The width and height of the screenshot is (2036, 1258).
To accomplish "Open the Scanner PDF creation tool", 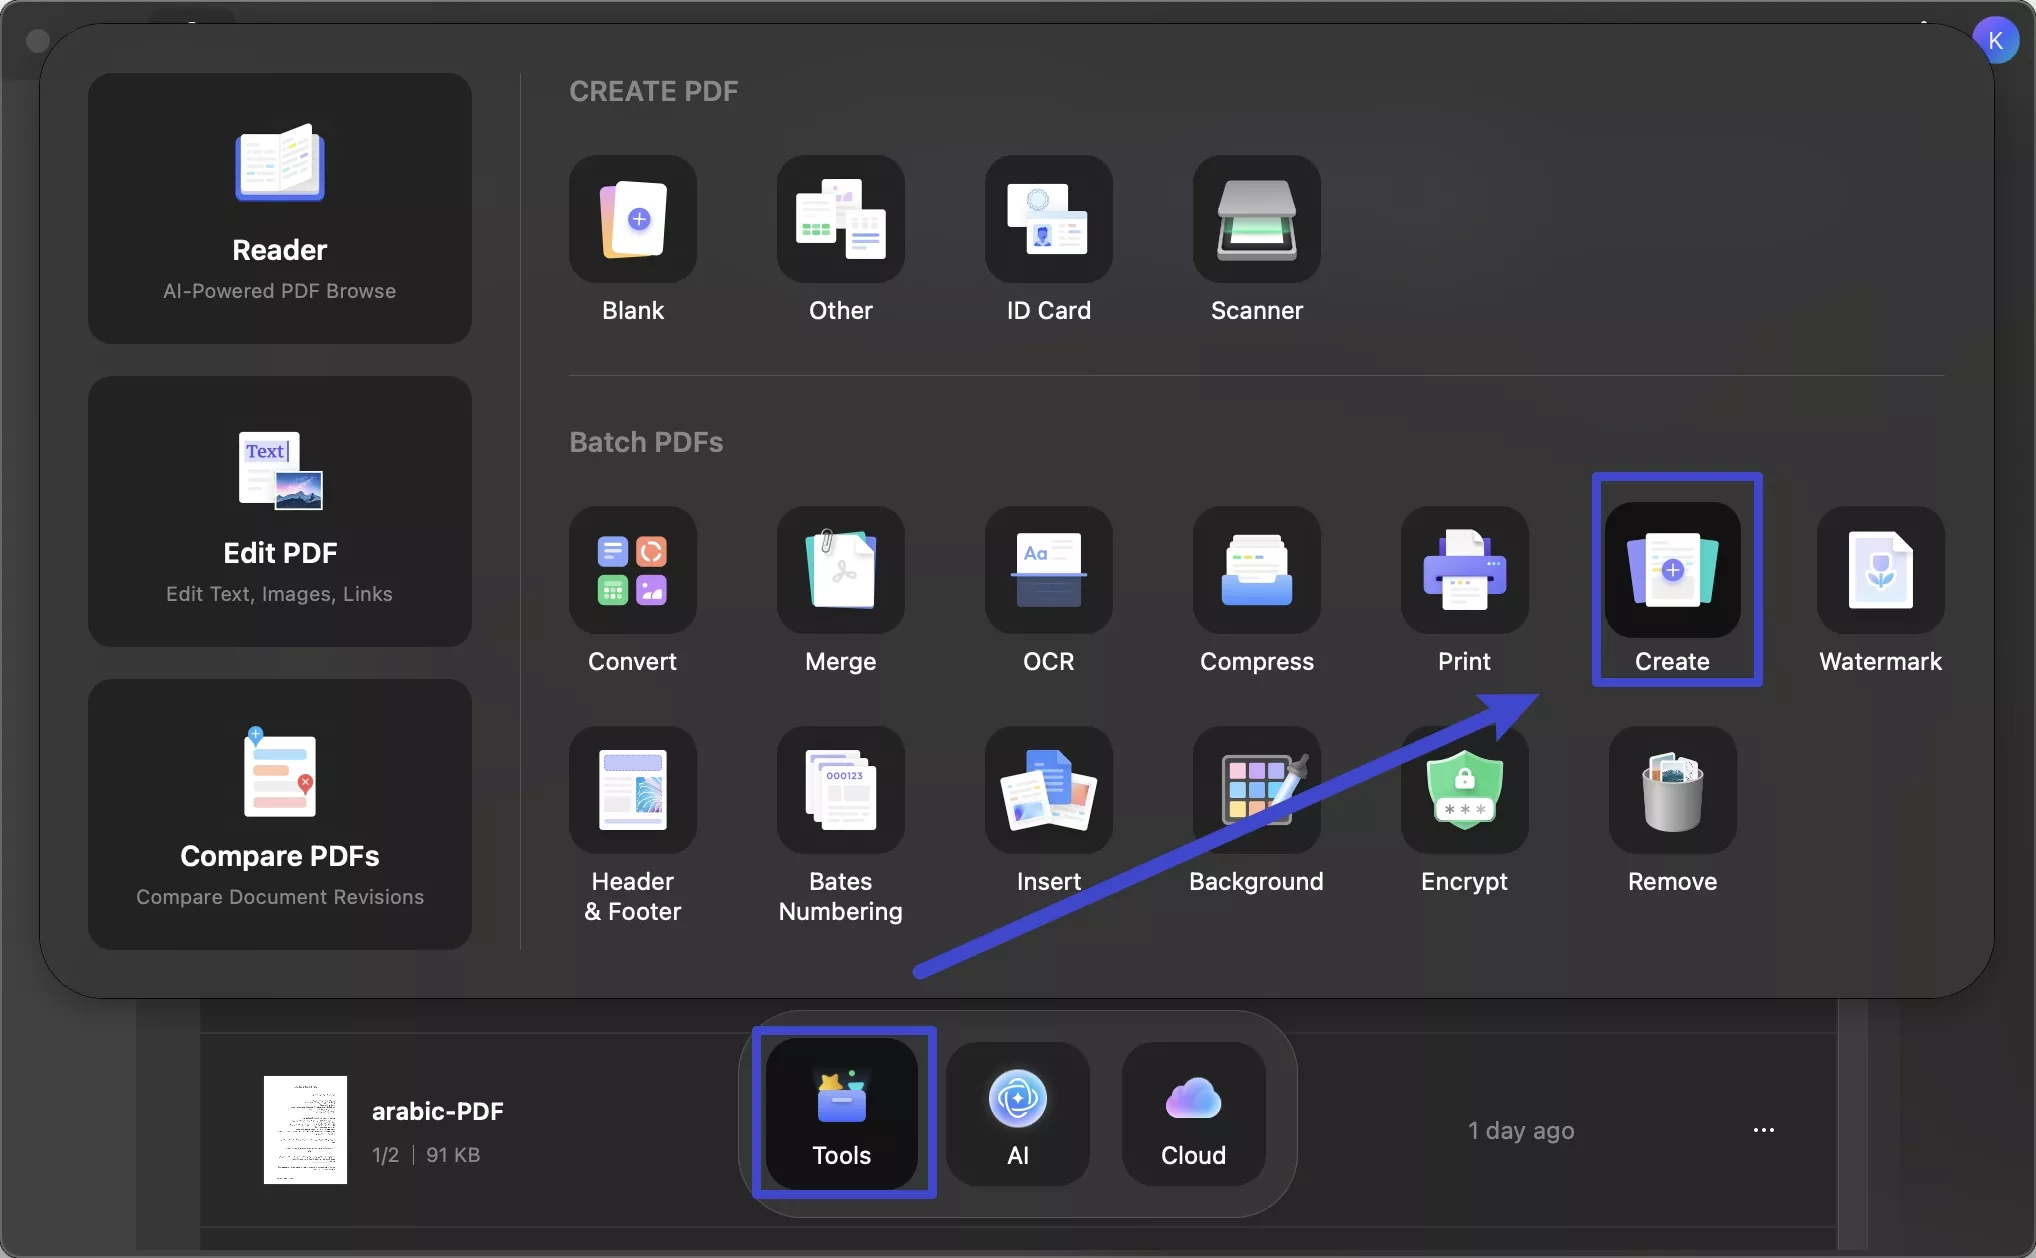I will (x=1256, y=220).
